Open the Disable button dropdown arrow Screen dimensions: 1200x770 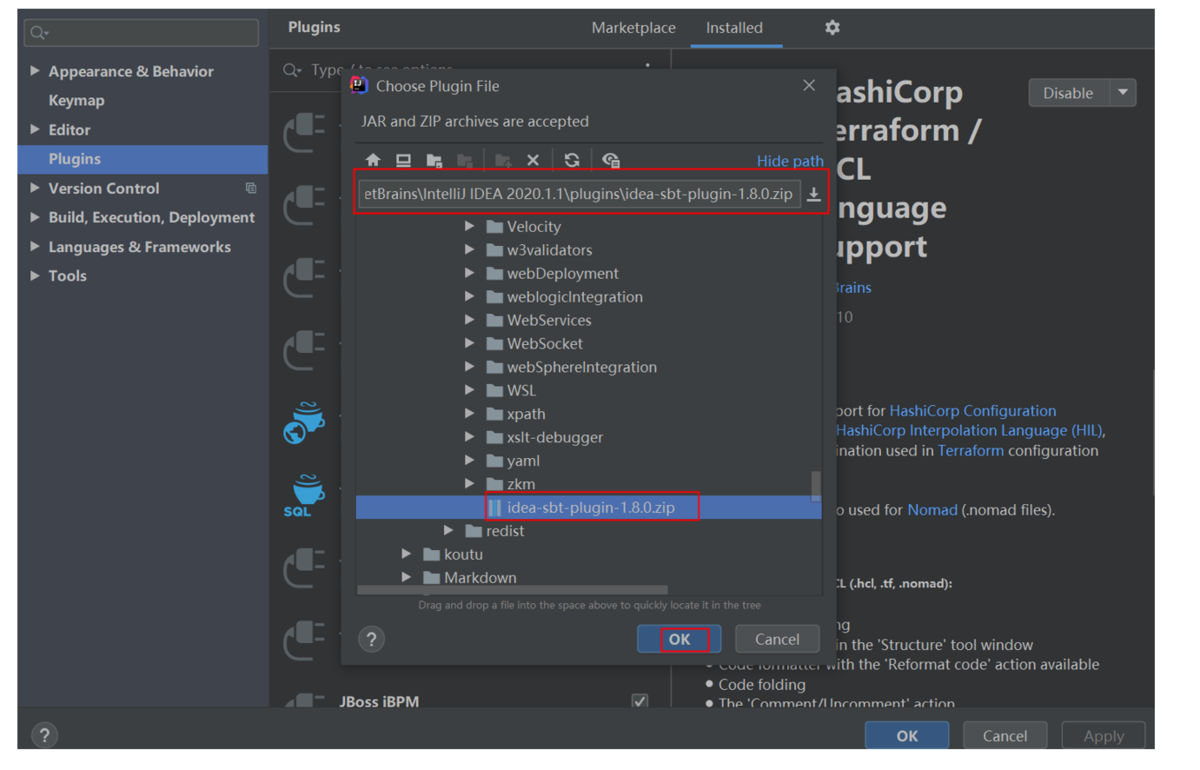pyautogui.click(x=1123, y=93)
